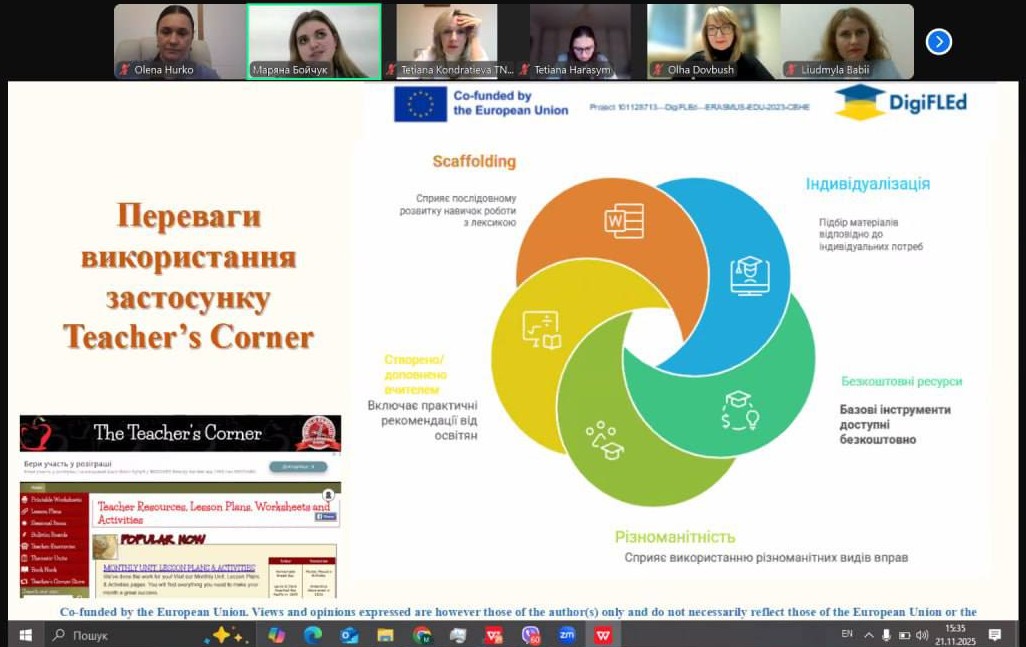
Task: Open the Zoom app in taskbar
Action: click(567, 635)
